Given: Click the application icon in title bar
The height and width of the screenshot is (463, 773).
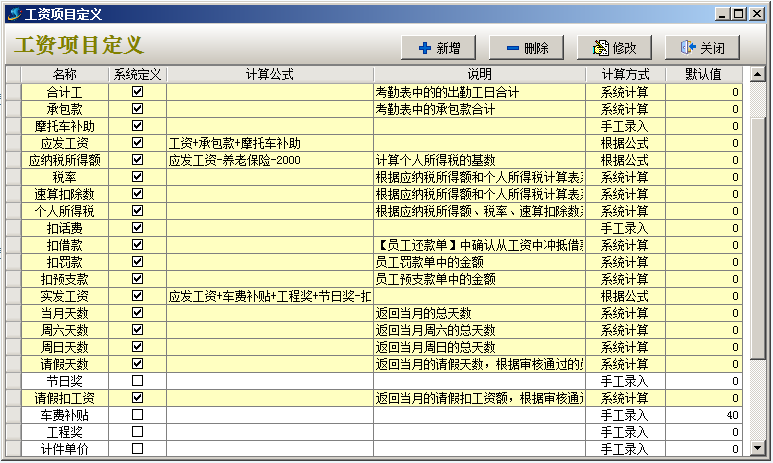Looking at the screenshot, I should pos(13,14).
